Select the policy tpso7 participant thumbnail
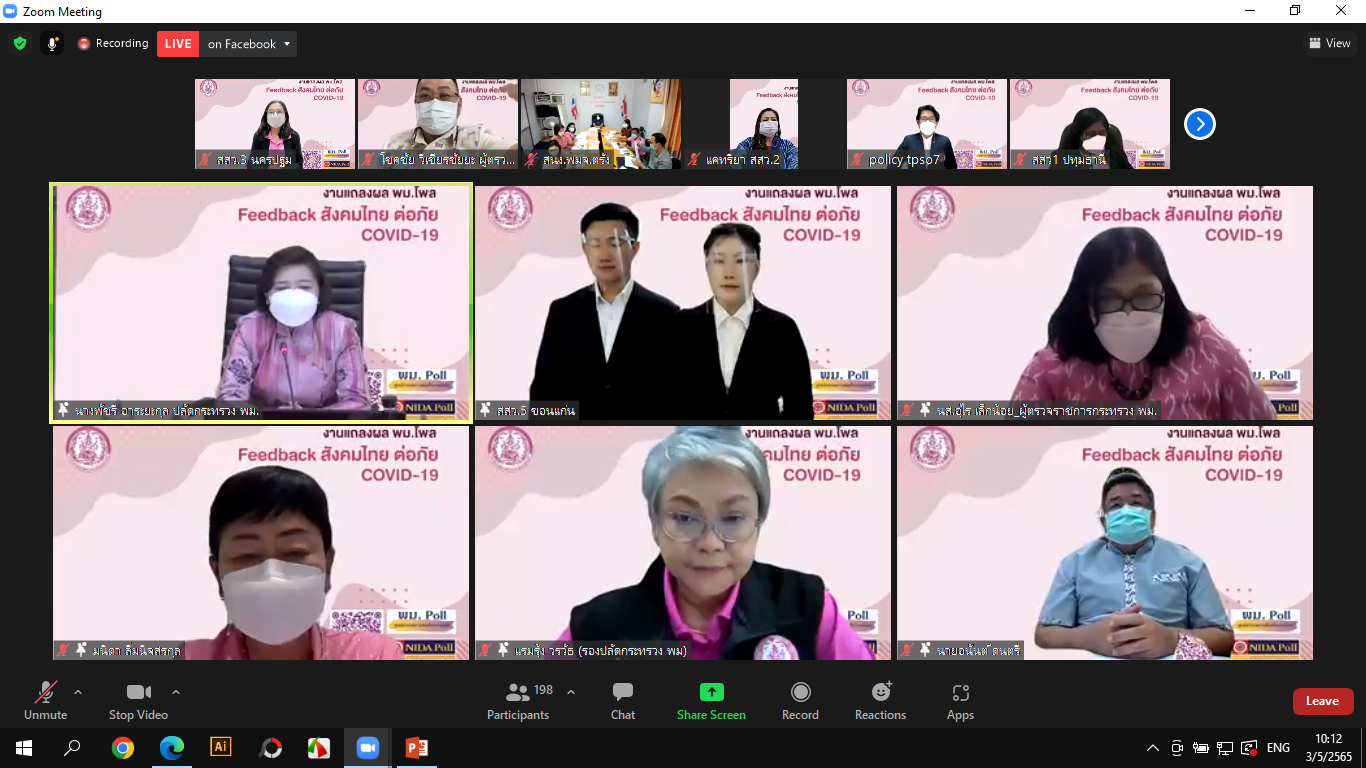Screen dimensions: 1366x768 pos(926,124)
